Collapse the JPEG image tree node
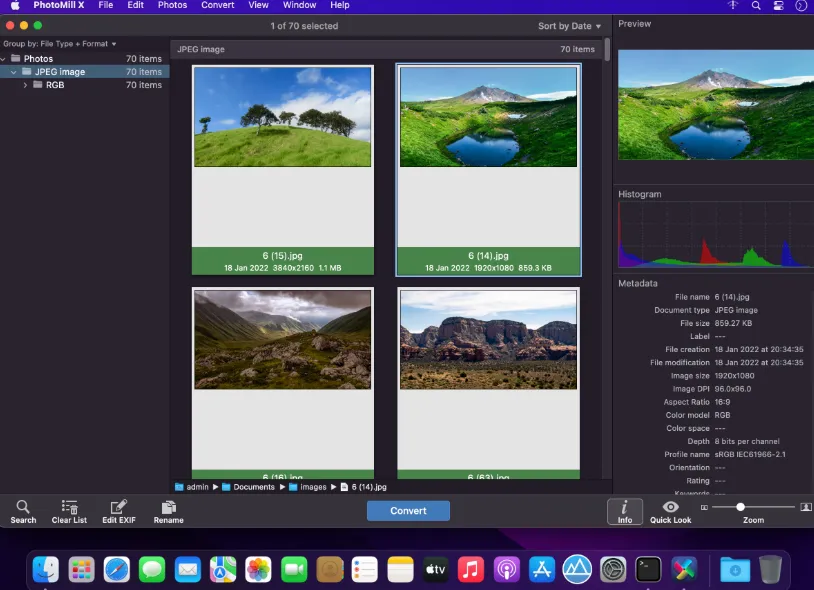This screenshot has width=814, height=590. coord(13,72)
